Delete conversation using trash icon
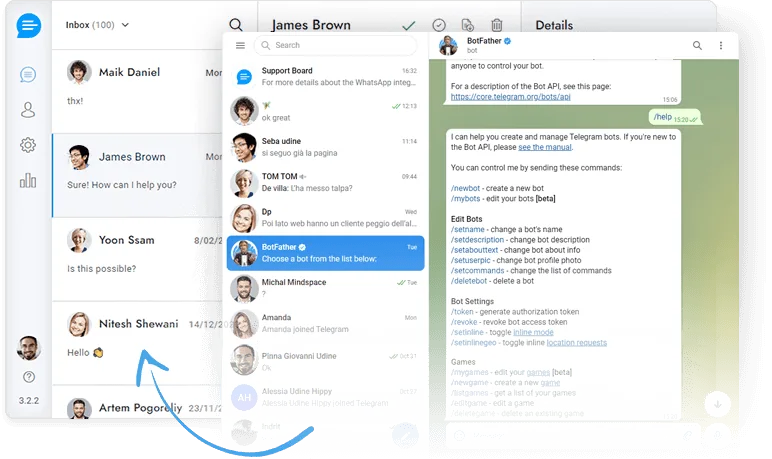The height and width of the screenshot is (459, 772). 497,25
